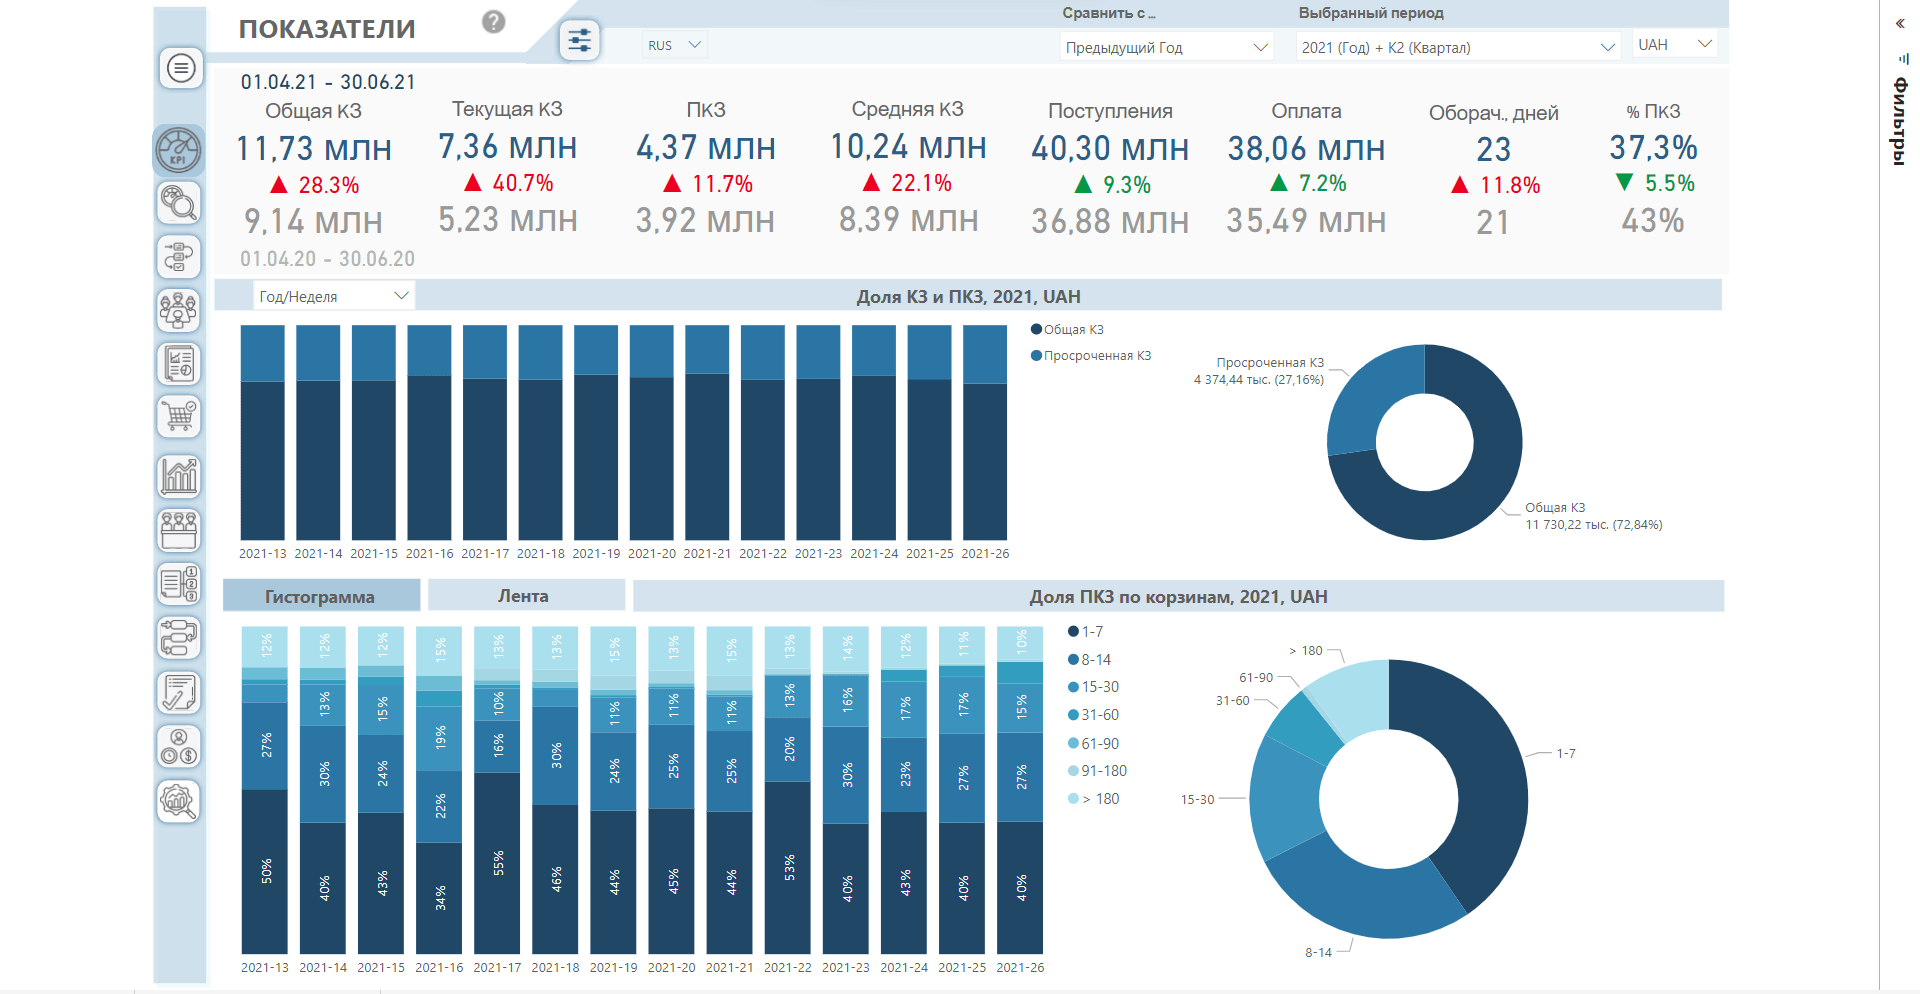
Task: Expand the collapsed 'Фильтры' pane chevron
Action: pyautogui.click(x=1900, y=23)
